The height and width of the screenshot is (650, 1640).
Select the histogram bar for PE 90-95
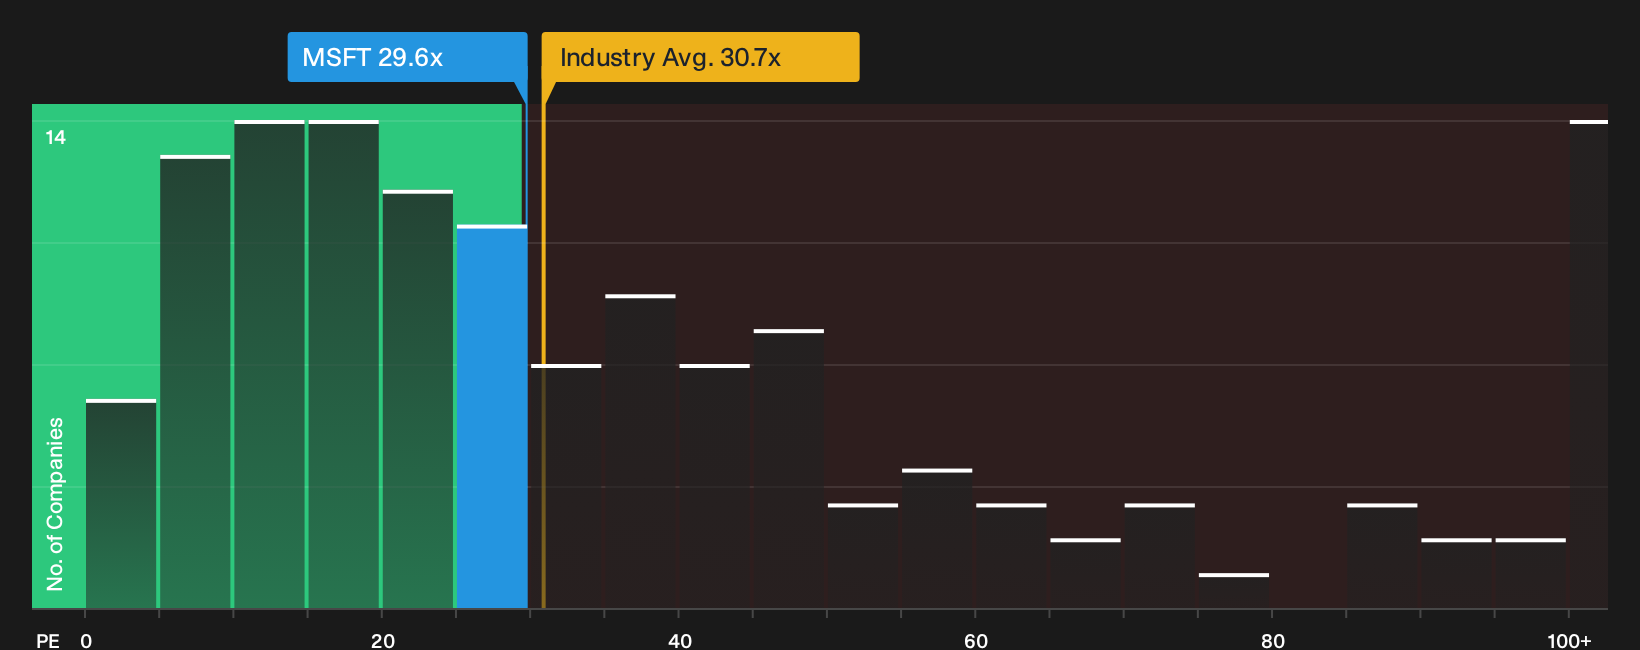1456,574
